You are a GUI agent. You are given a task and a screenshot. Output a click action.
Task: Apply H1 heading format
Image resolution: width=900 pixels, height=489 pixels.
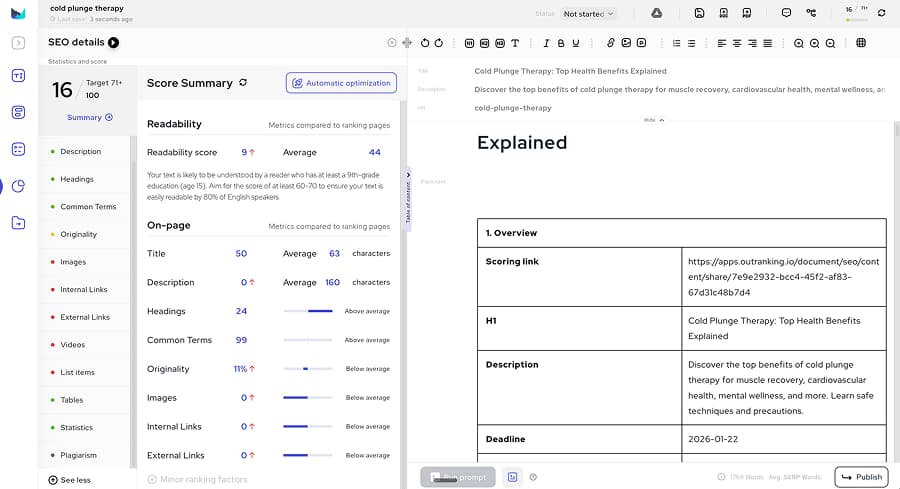(x=469, y=43)
